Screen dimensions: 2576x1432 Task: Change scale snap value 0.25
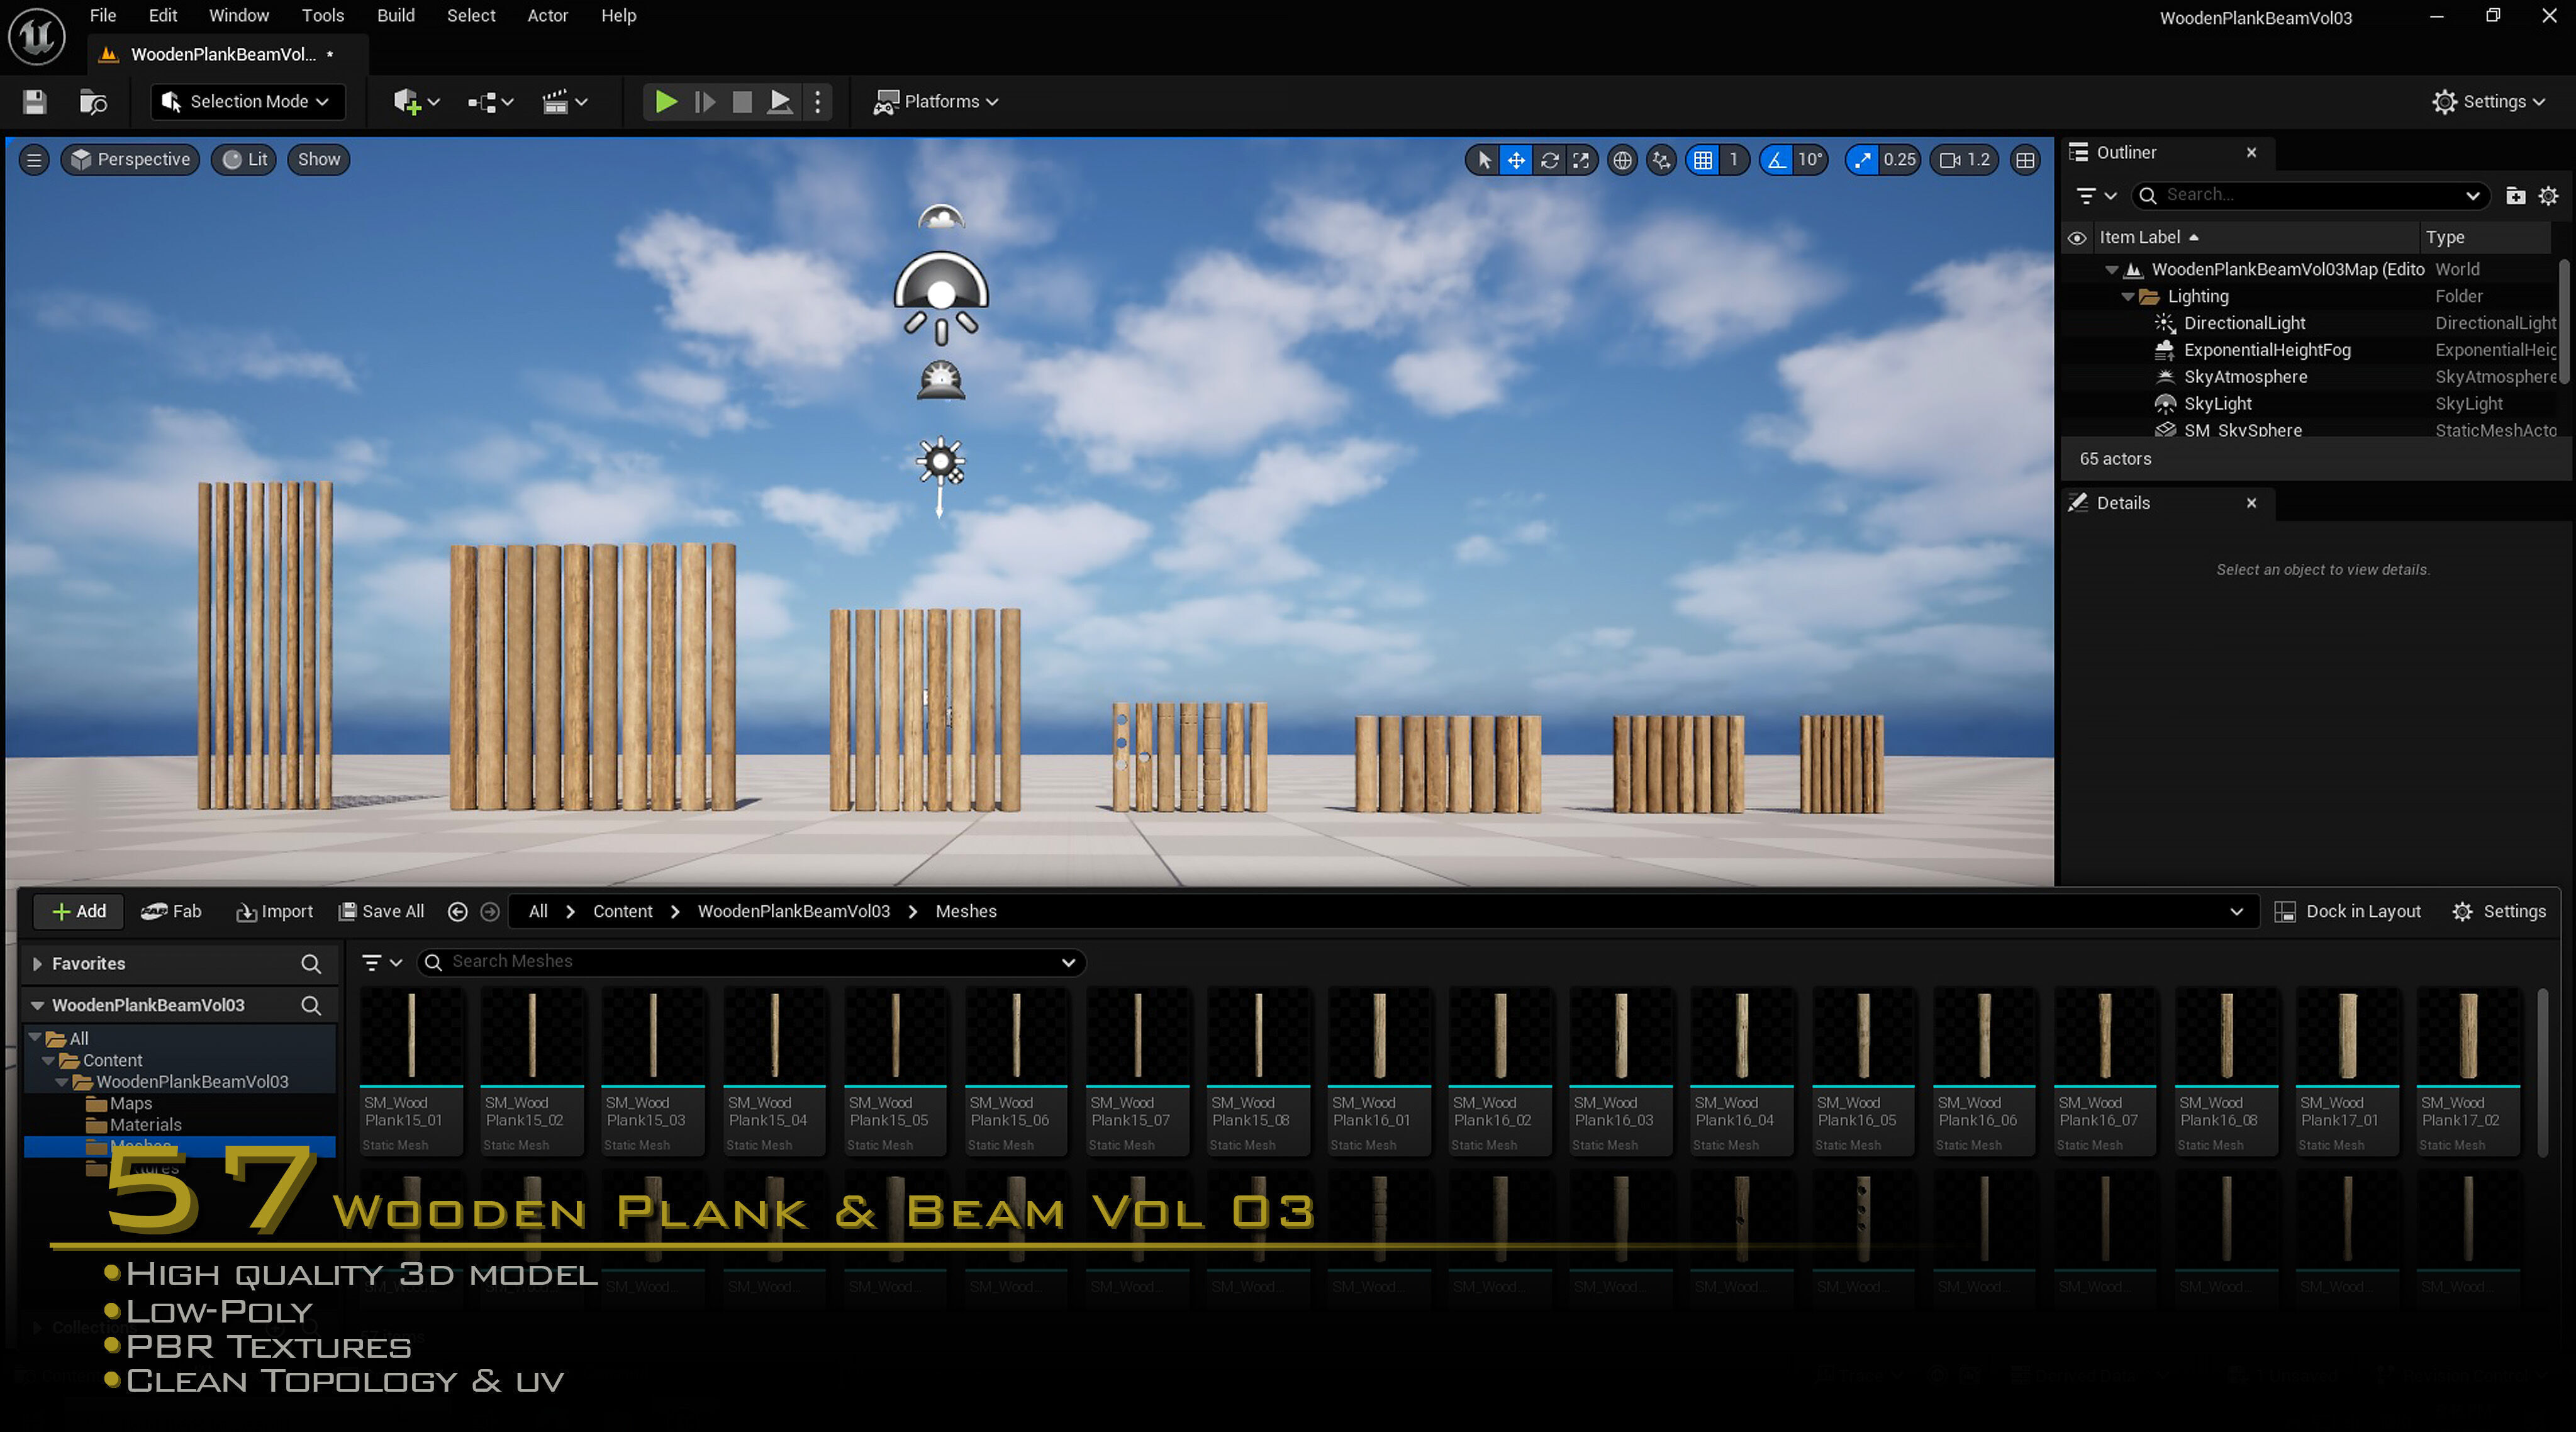[1899, 159]
